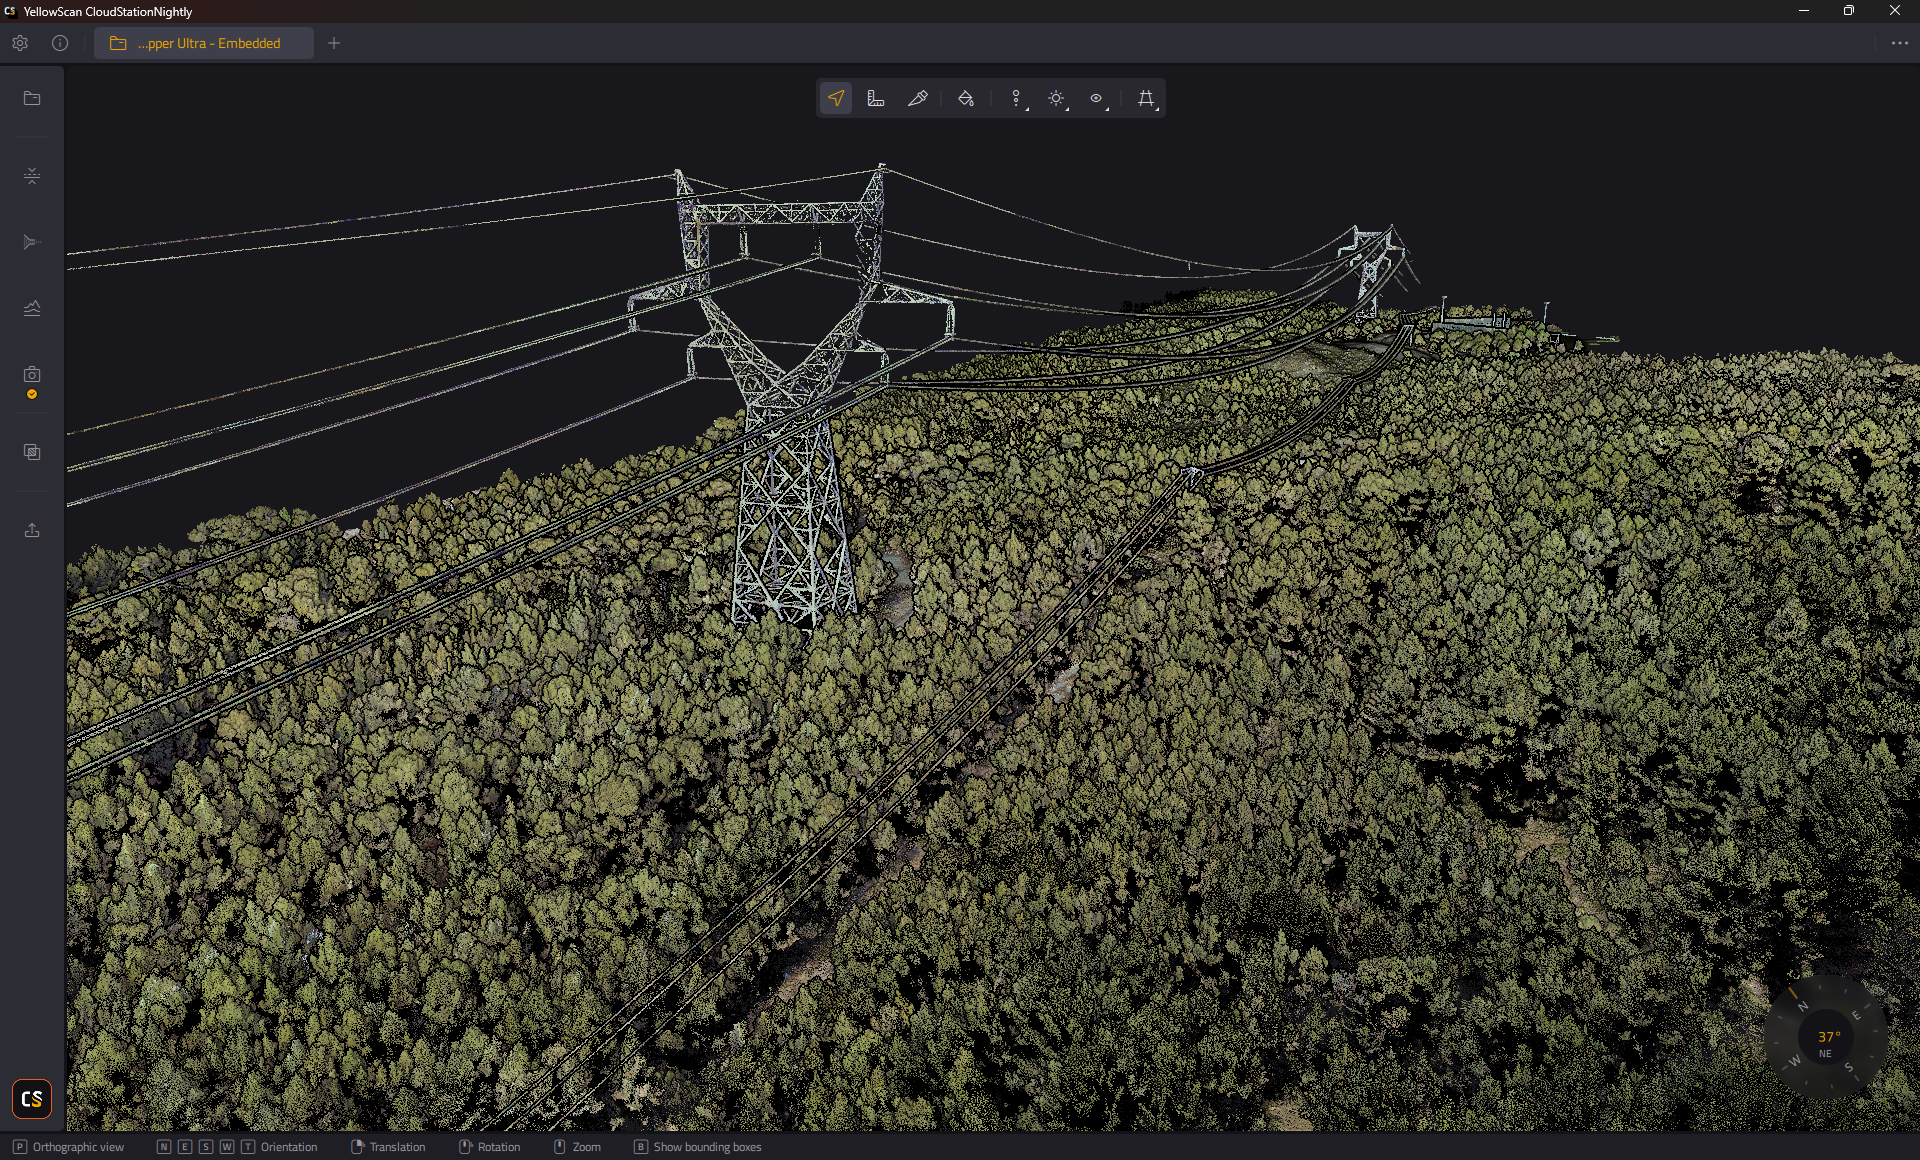Open the camera colorization sidebar icon
The width and height of the screenshot is (1920, 1160).
click(x=32, y=374)
